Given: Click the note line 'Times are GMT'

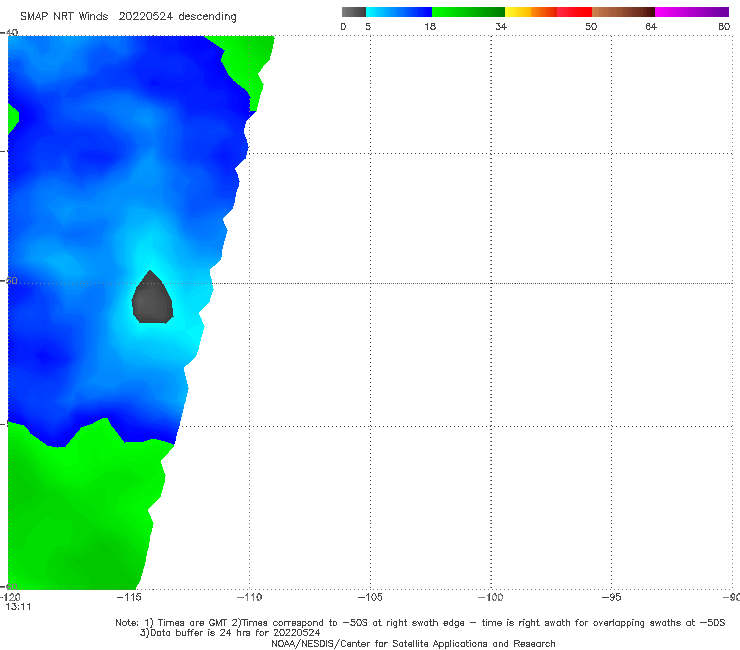Looking at the screenshot, I should point(192,623).
